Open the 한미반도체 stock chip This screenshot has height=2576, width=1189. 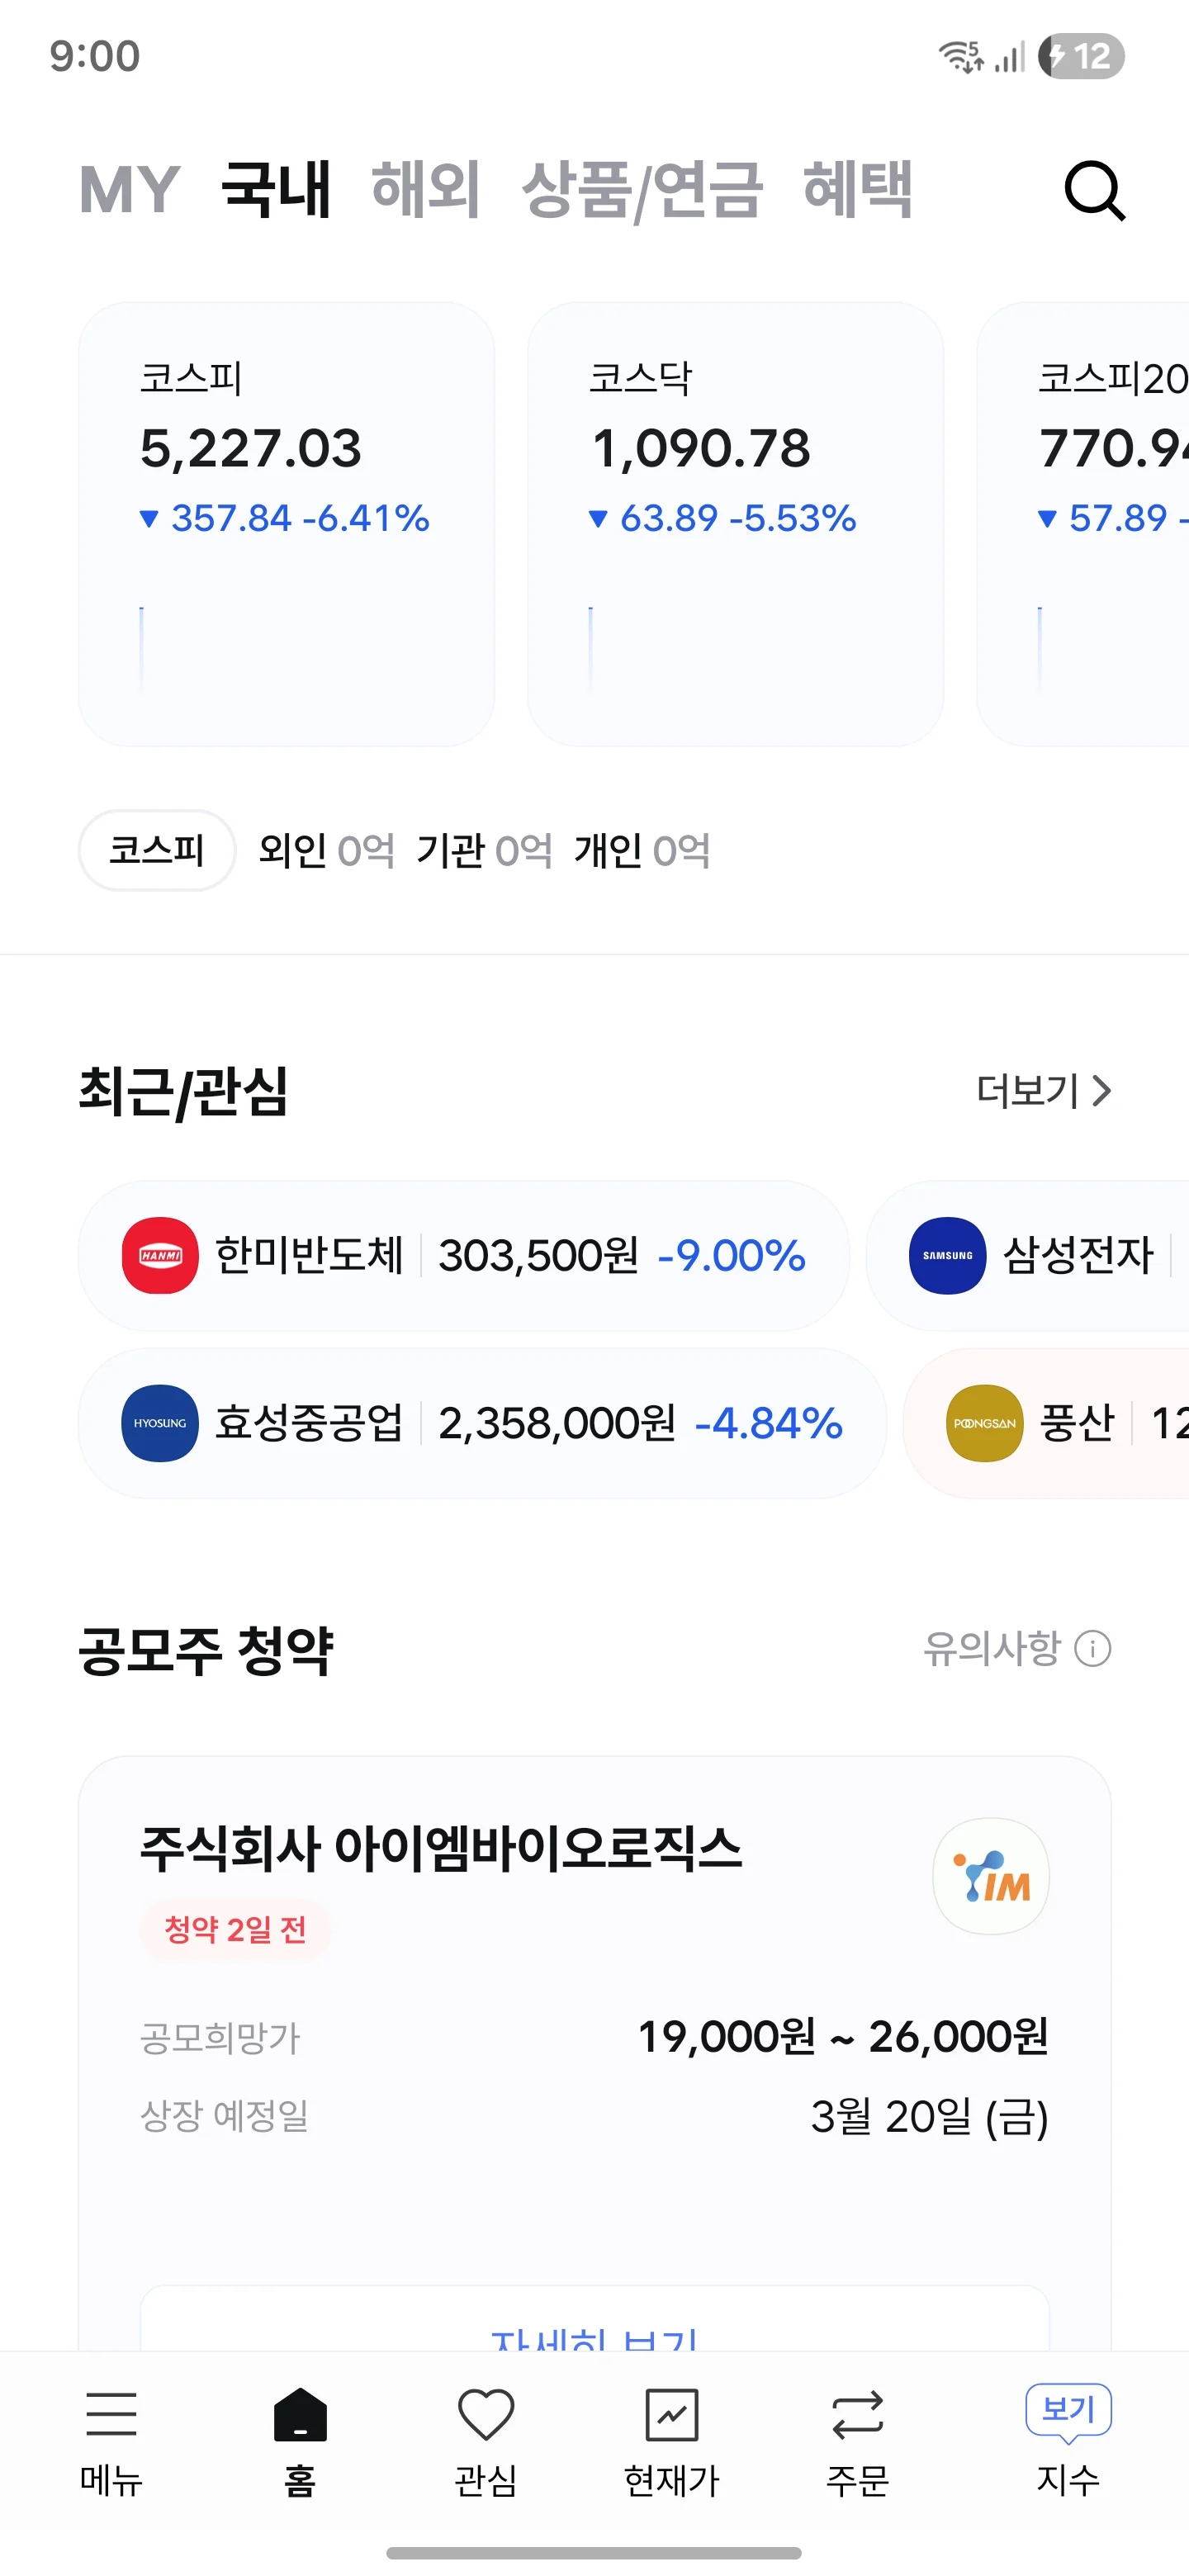464,1255
